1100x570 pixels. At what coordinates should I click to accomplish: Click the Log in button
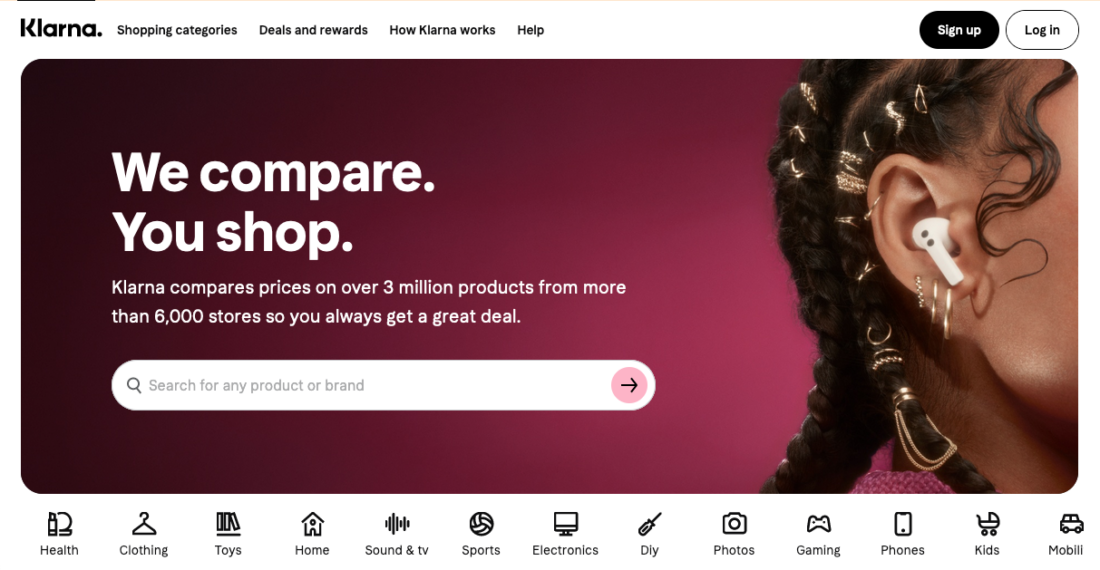pyautogui.click(x=1042, y=30)
